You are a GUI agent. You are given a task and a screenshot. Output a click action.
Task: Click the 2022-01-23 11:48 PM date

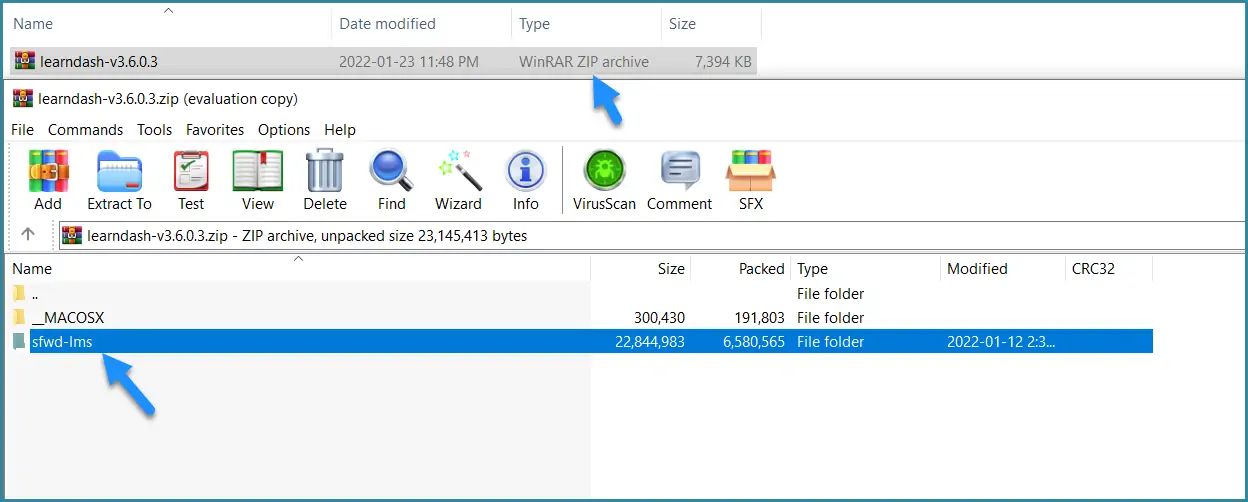click(409, 62)
